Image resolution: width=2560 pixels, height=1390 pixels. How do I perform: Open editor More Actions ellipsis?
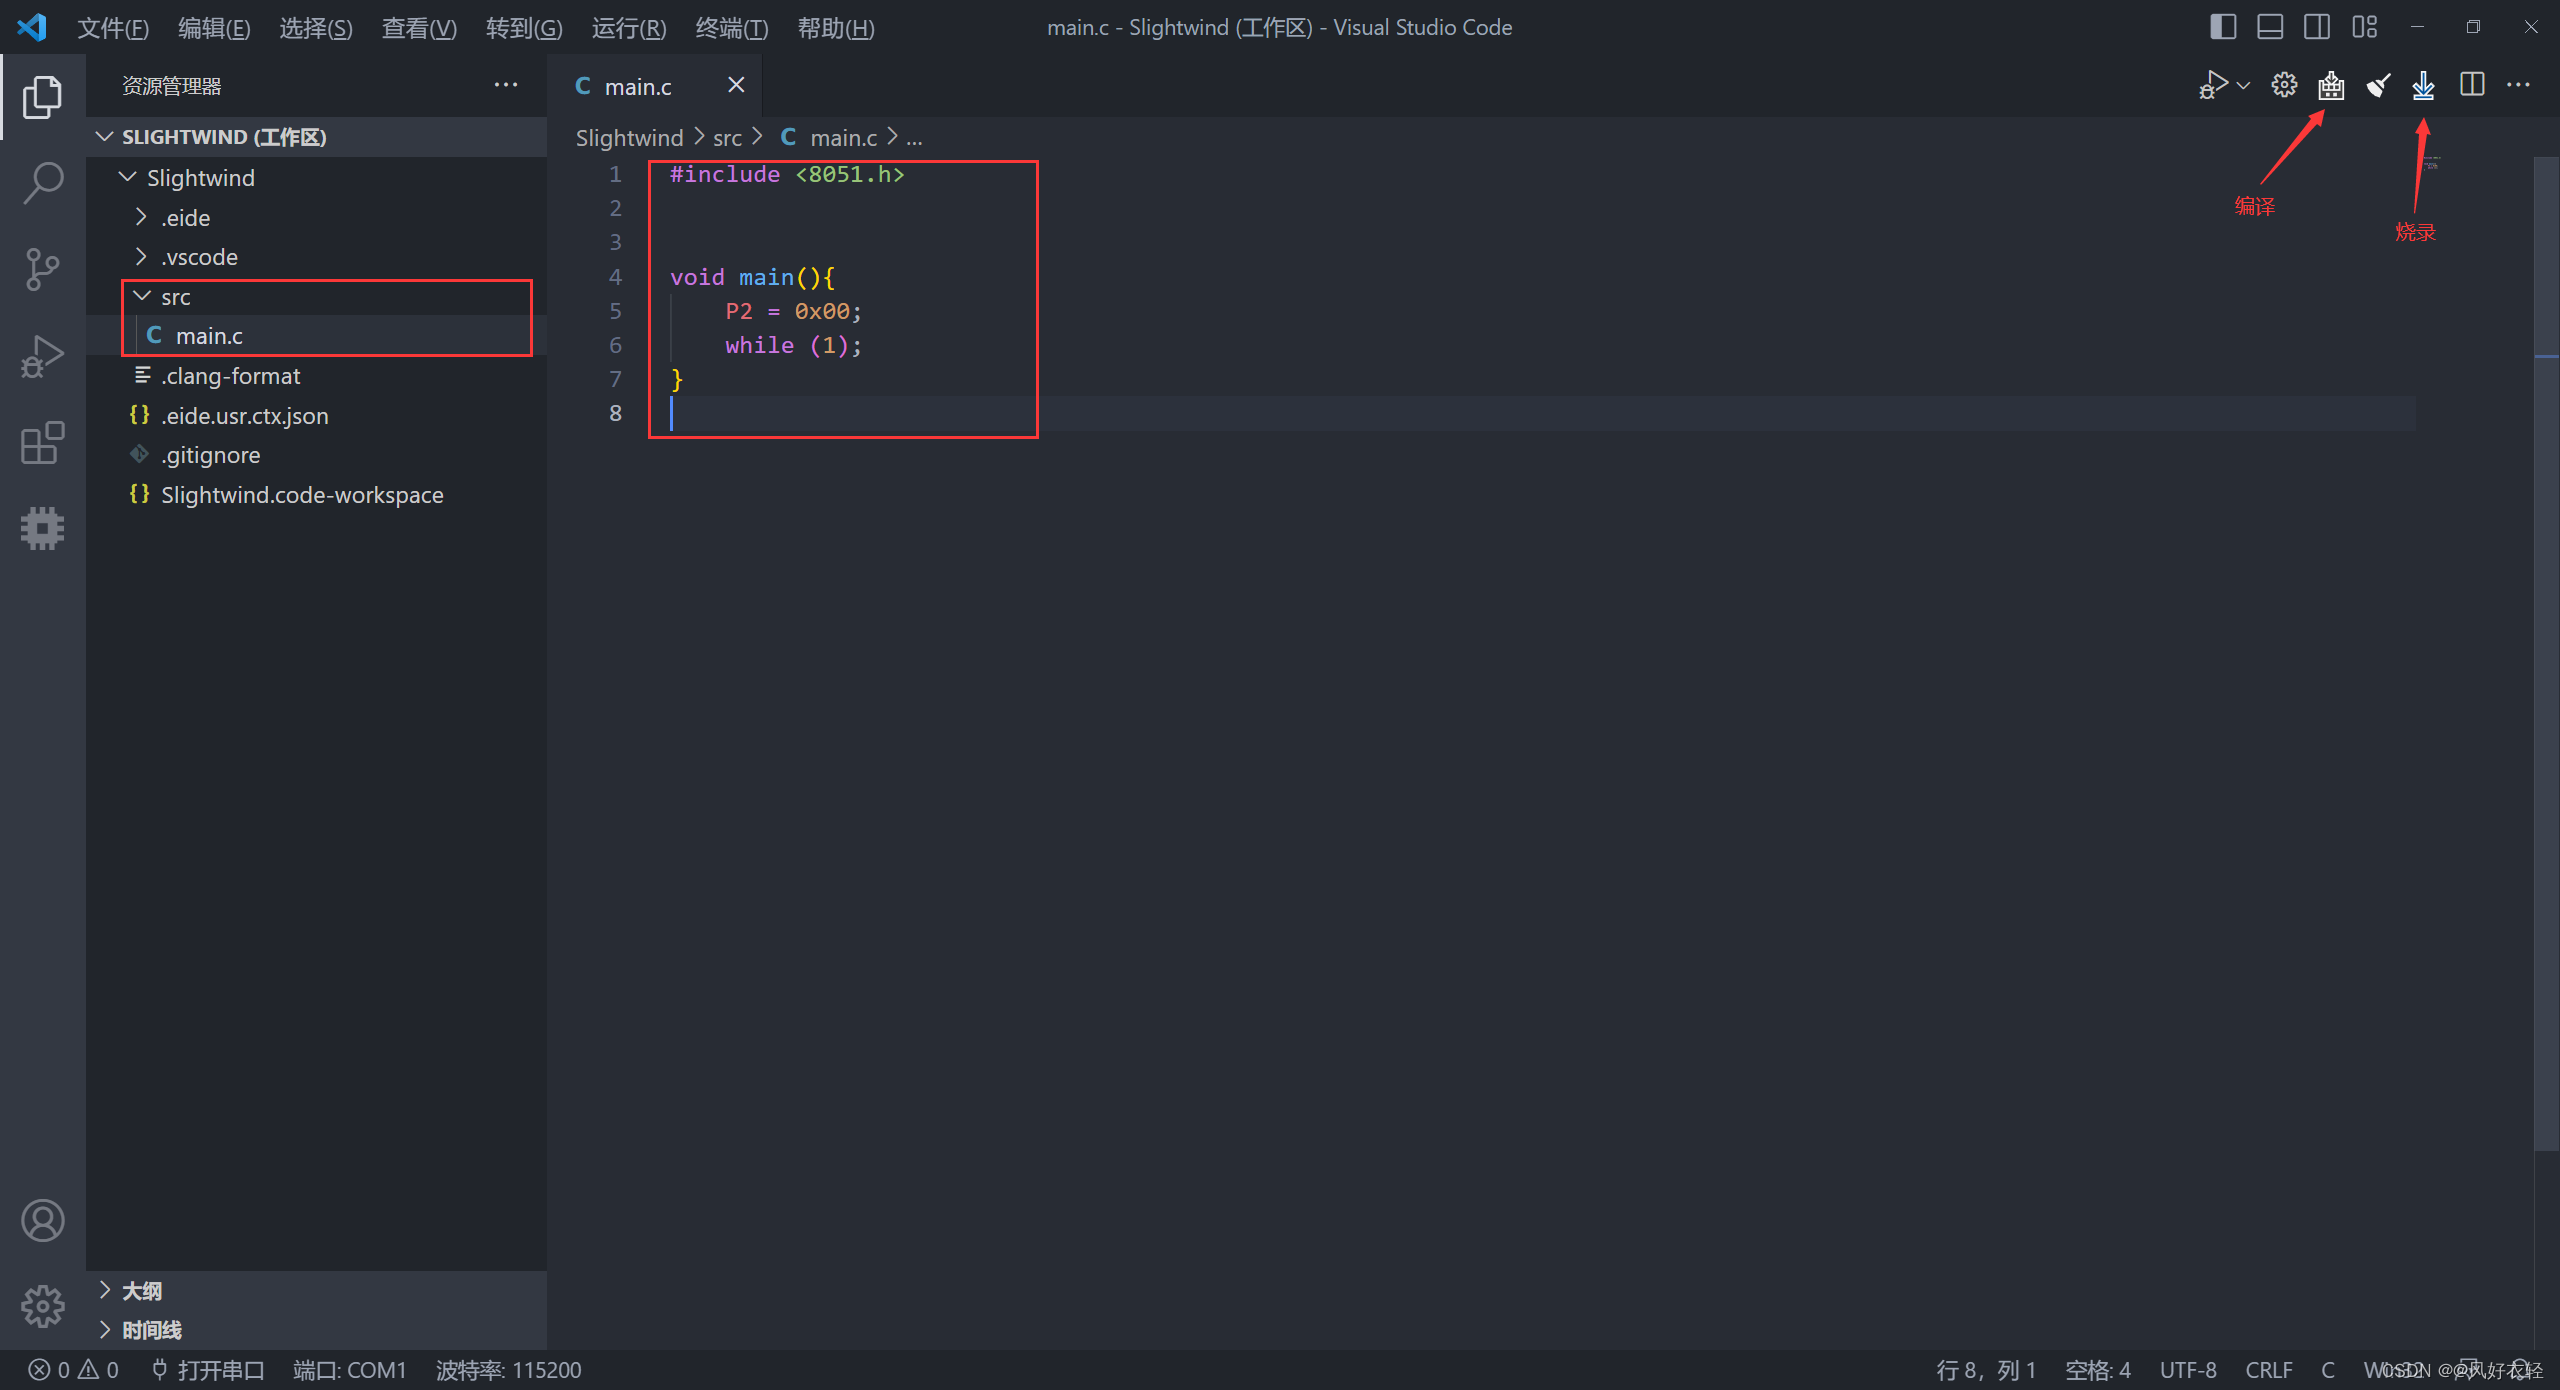(x=2518, y=86)
